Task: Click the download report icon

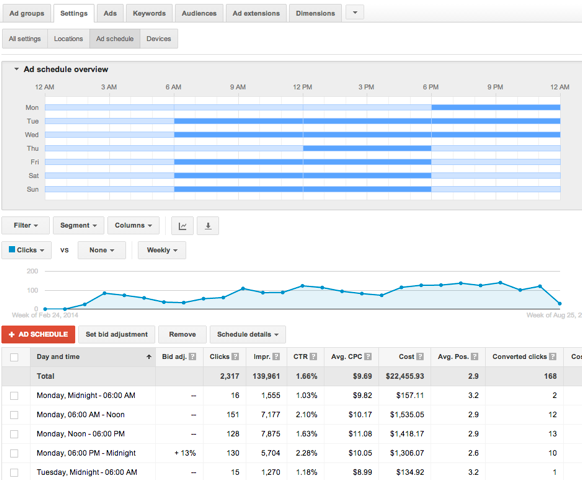Action: click(208, 226)
